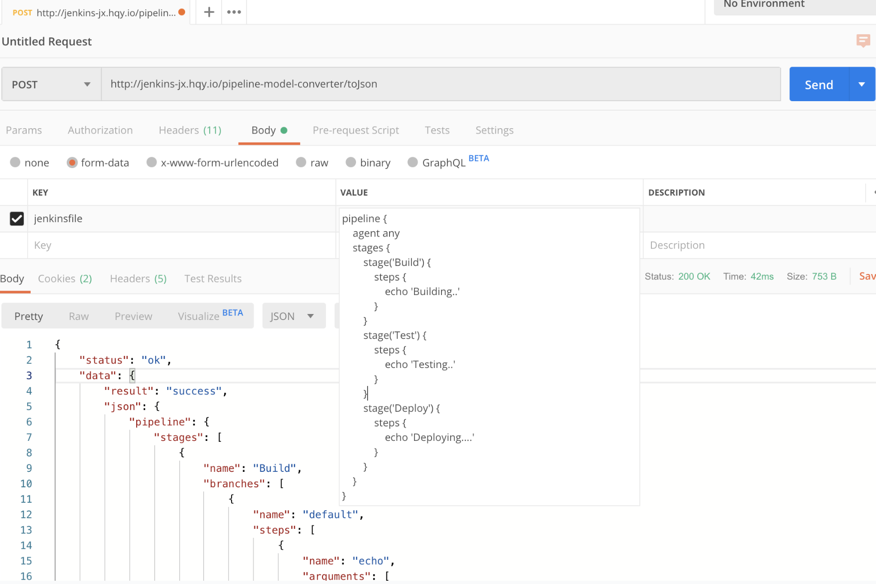Click the Send button

coord(819,84)
